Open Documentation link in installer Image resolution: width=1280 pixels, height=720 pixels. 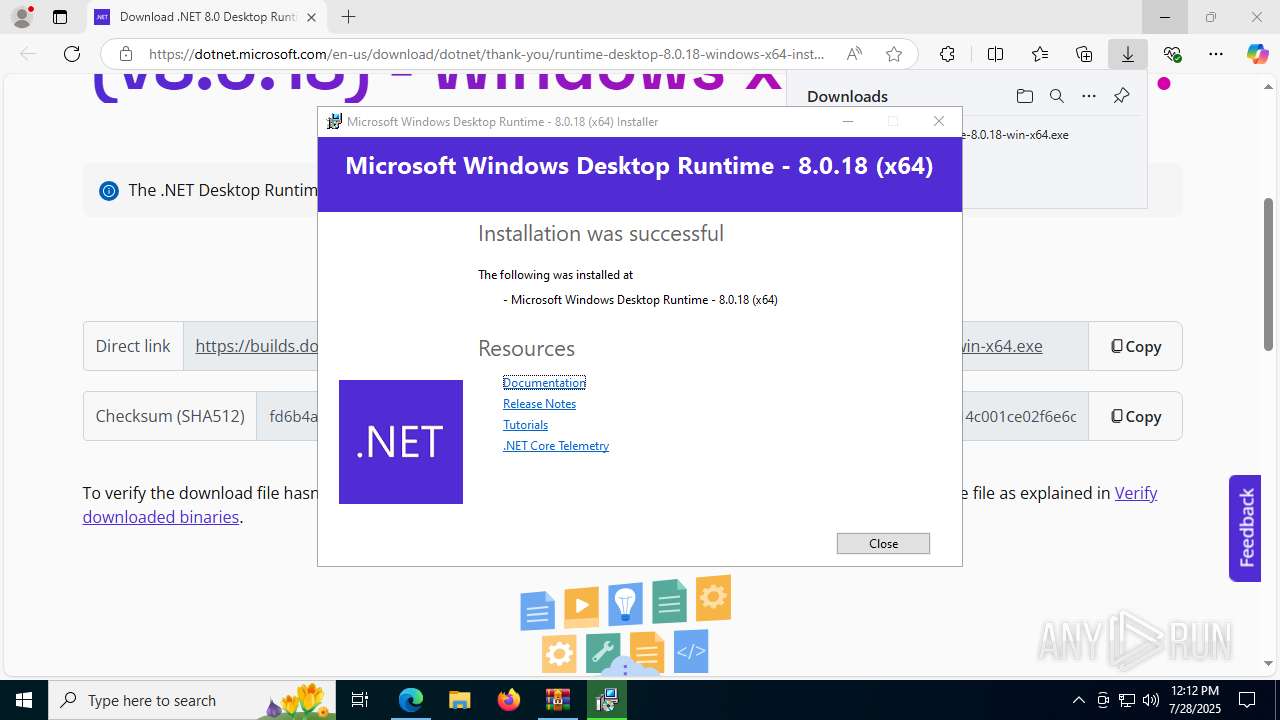544,383
